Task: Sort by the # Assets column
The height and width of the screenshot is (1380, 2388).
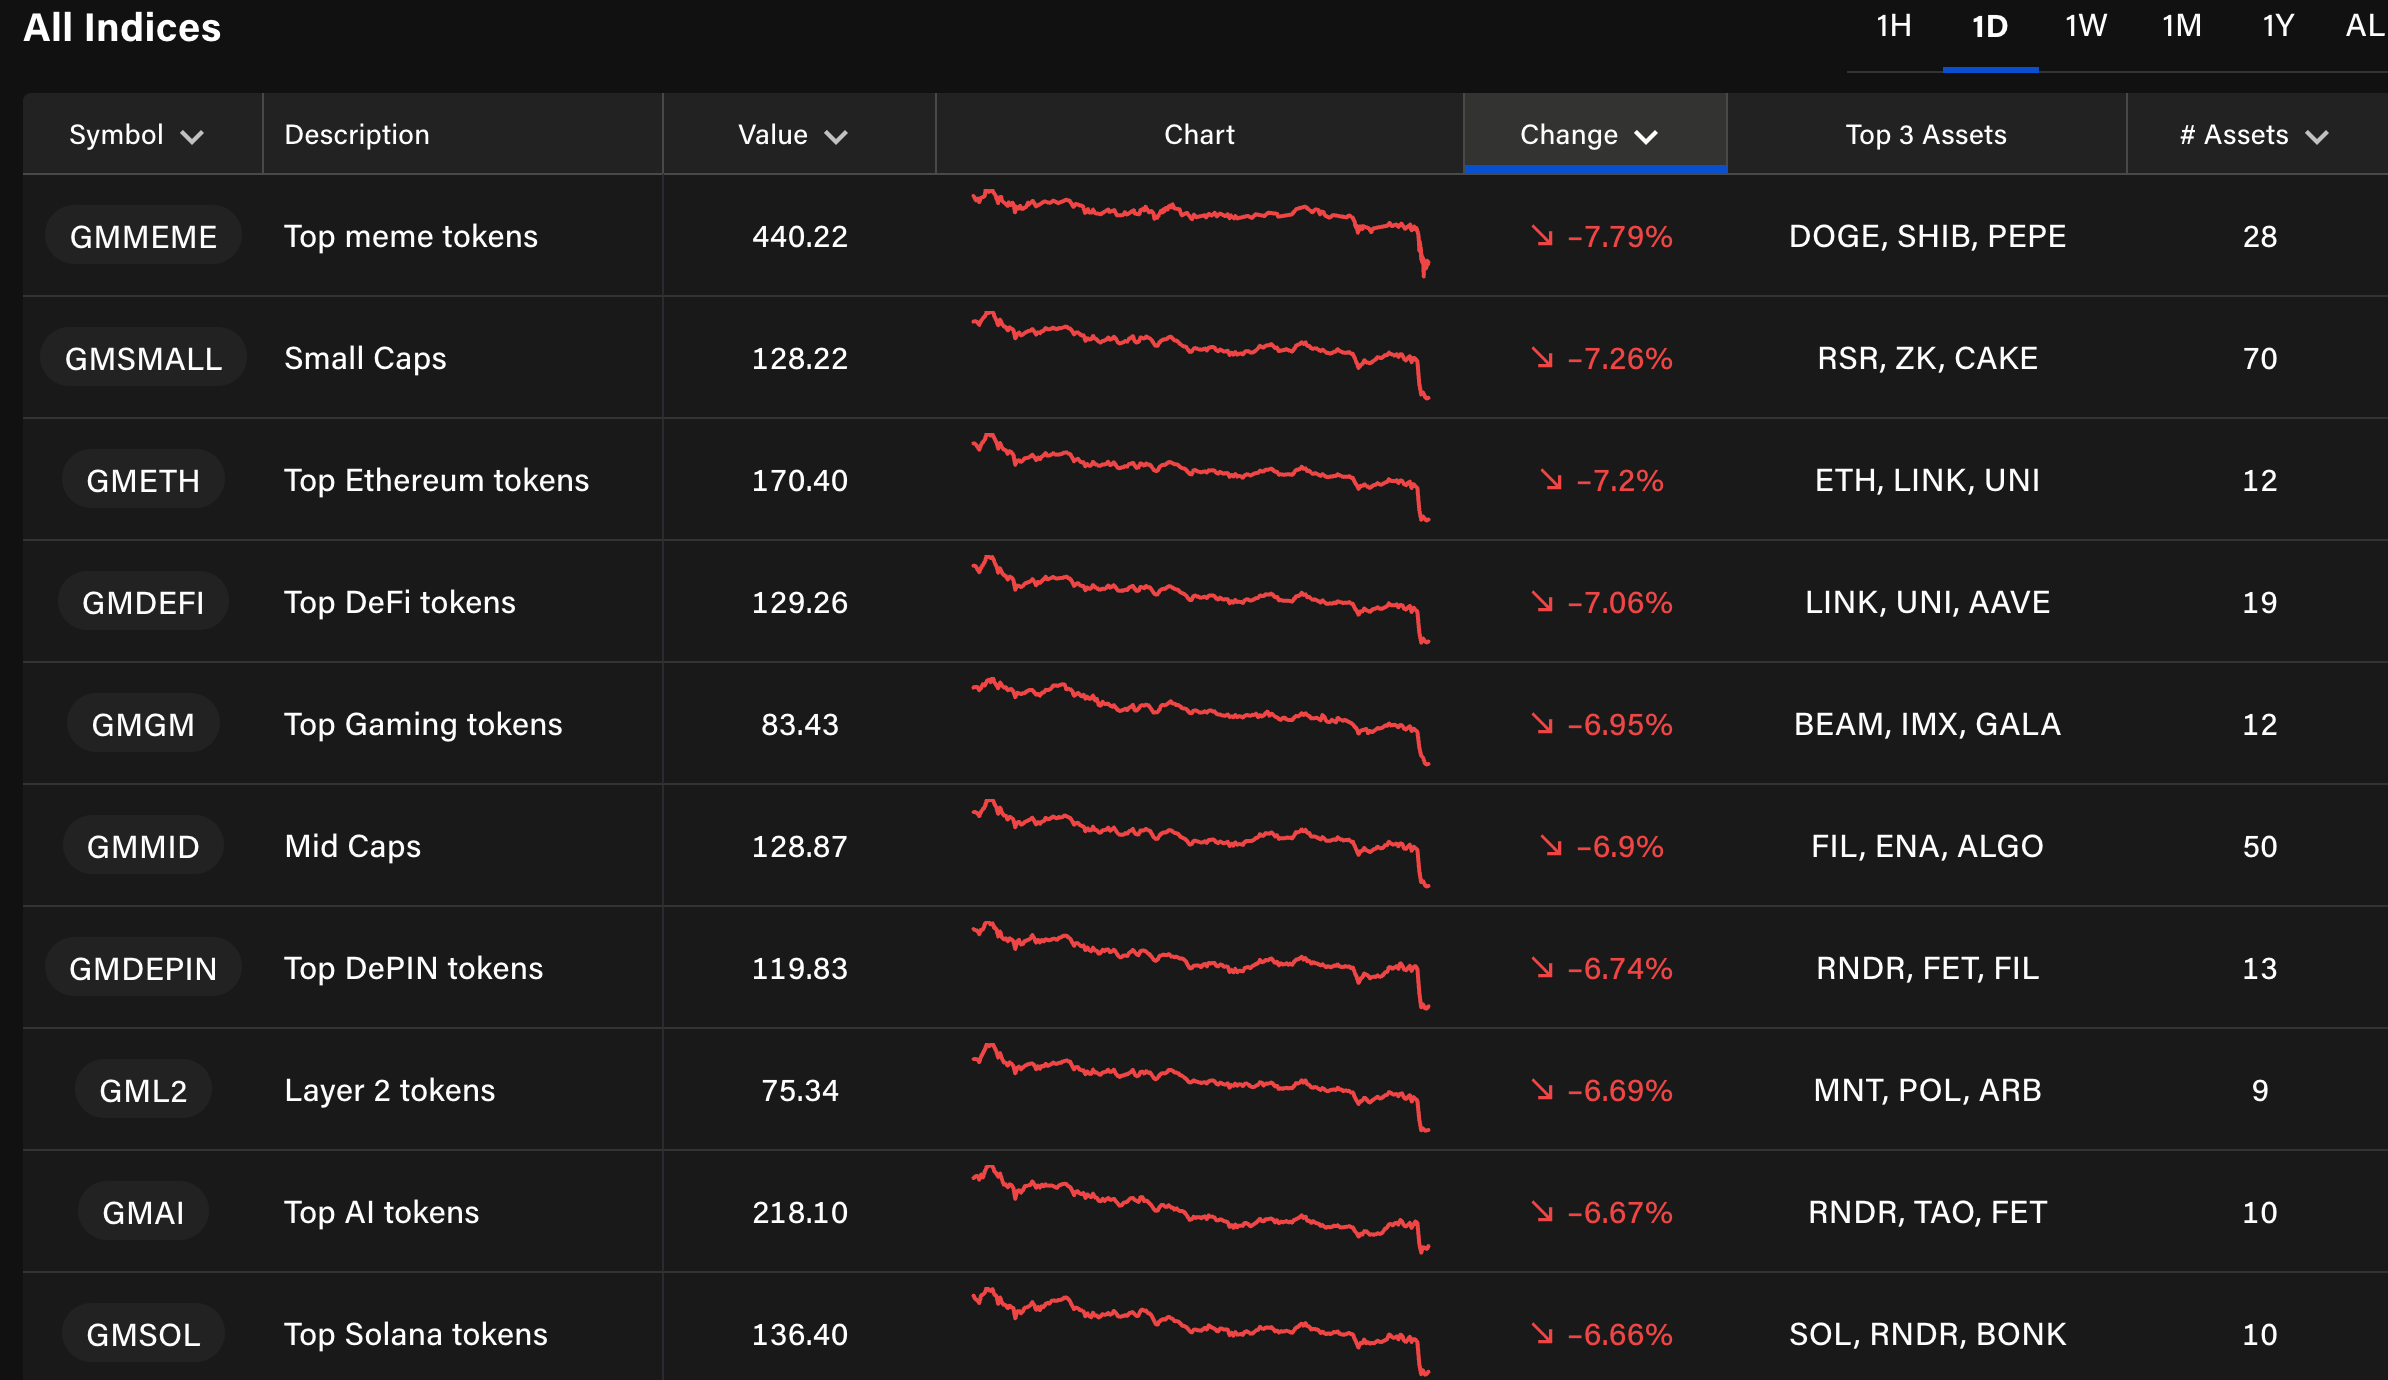Action: (2254, 135)
